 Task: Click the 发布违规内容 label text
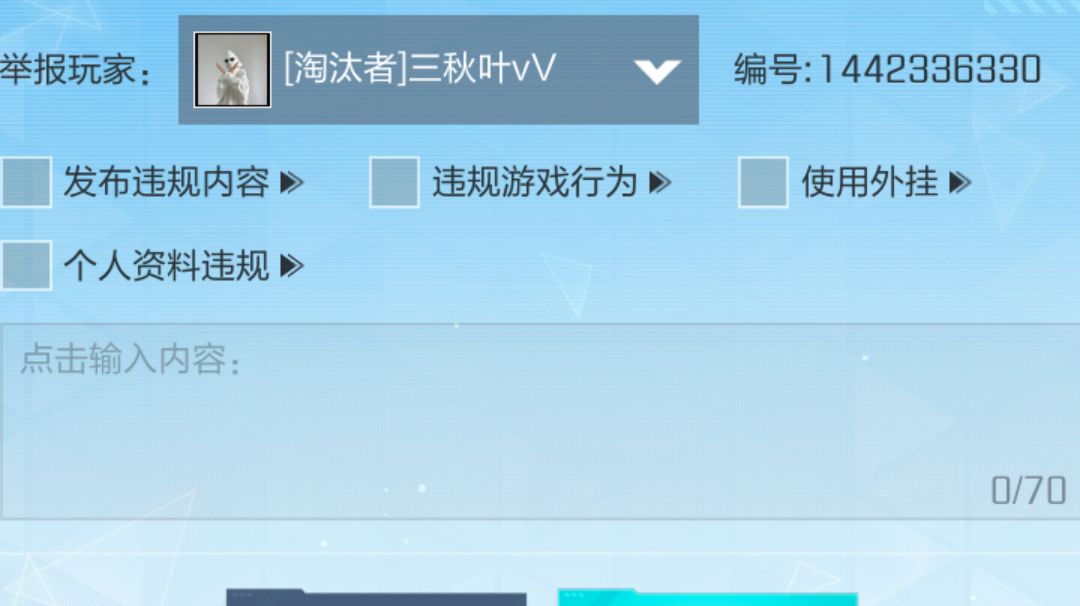click(166, 182)
